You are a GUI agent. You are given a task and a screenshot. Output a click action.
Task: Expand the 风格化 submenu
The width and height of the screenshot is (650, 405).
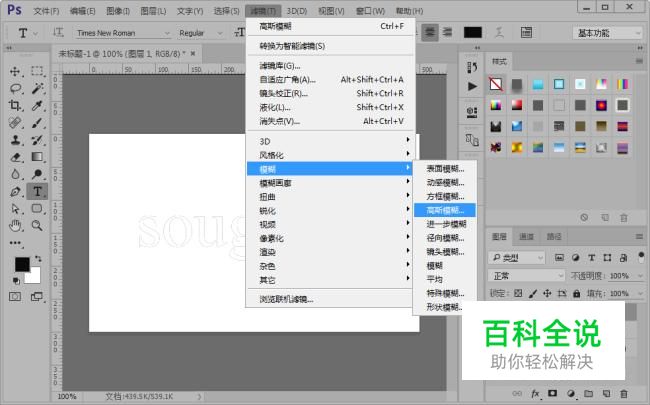(x=330, y=155)
